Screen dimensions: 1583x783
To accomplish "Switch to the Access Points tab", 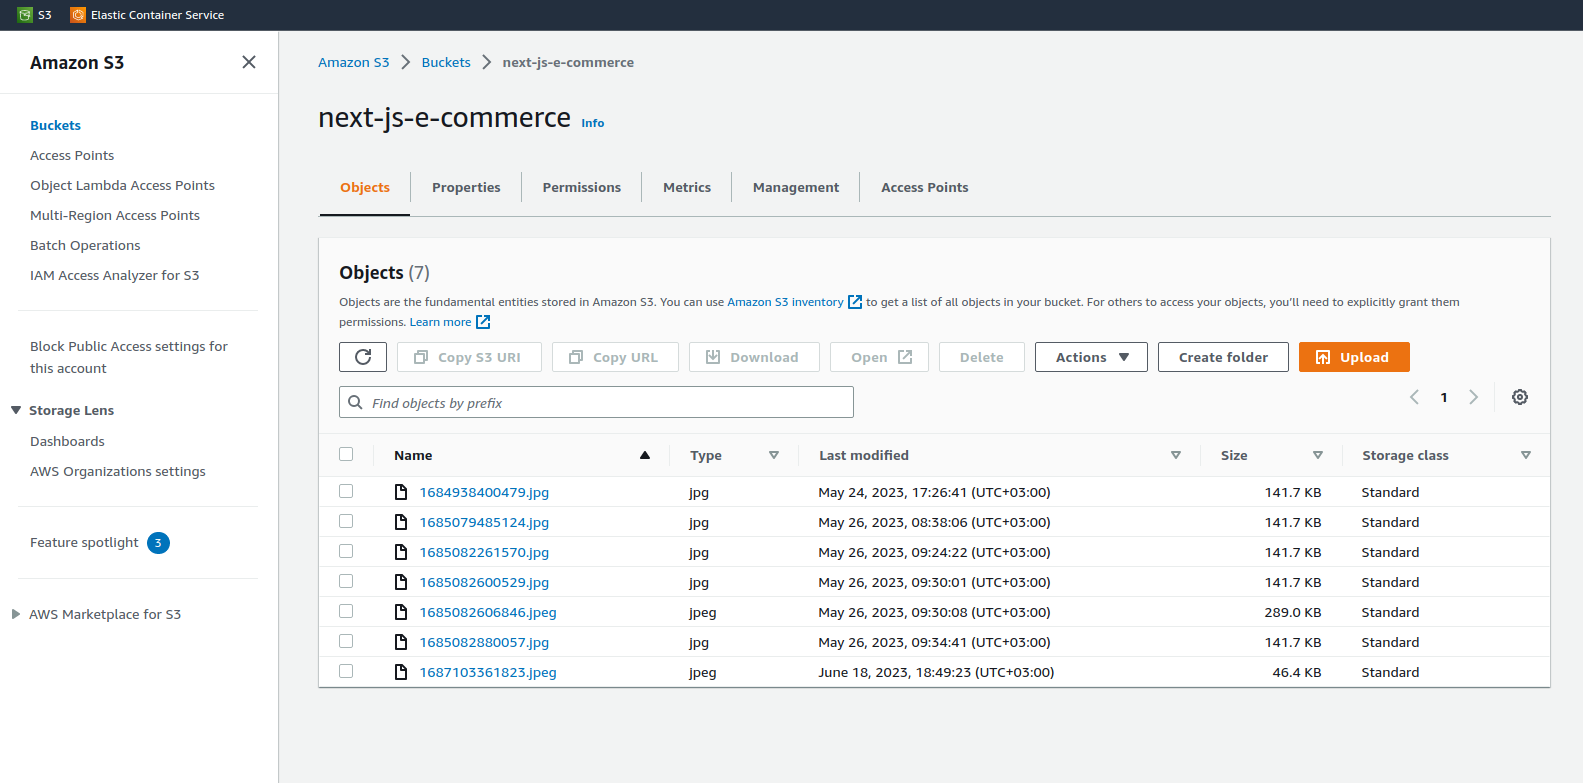I will tap(925, 187).
